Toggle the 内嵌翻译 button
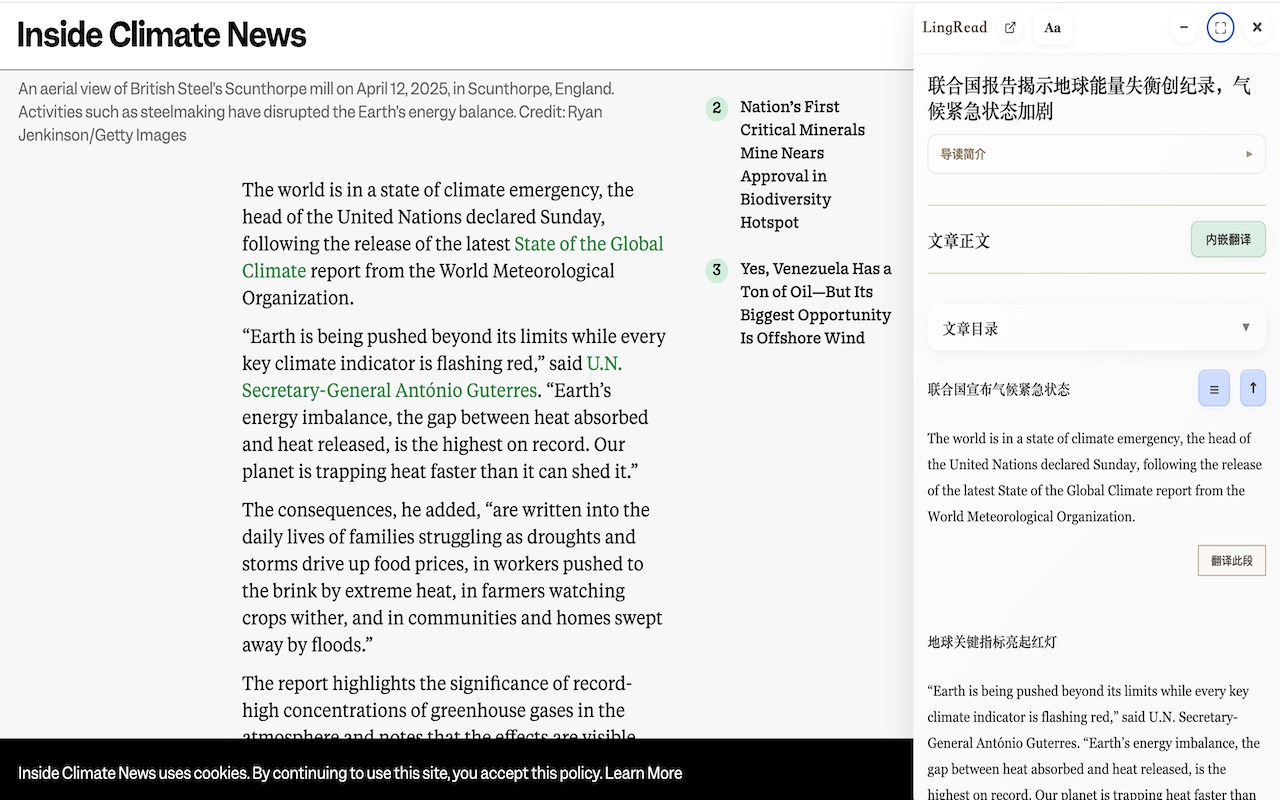1280x800 pixels. (1228, 240)
